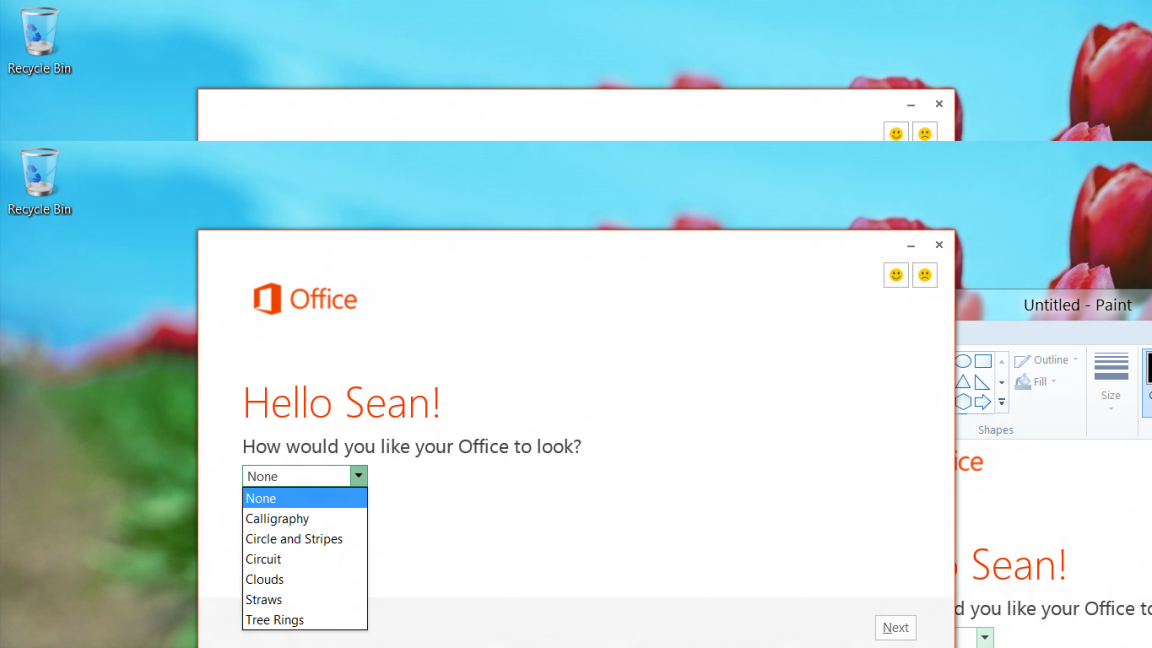Click the Fill paint-bucket icon
Viewport: 1152px width, 648px height.
pyautogui.click(x=1024, y=382)
